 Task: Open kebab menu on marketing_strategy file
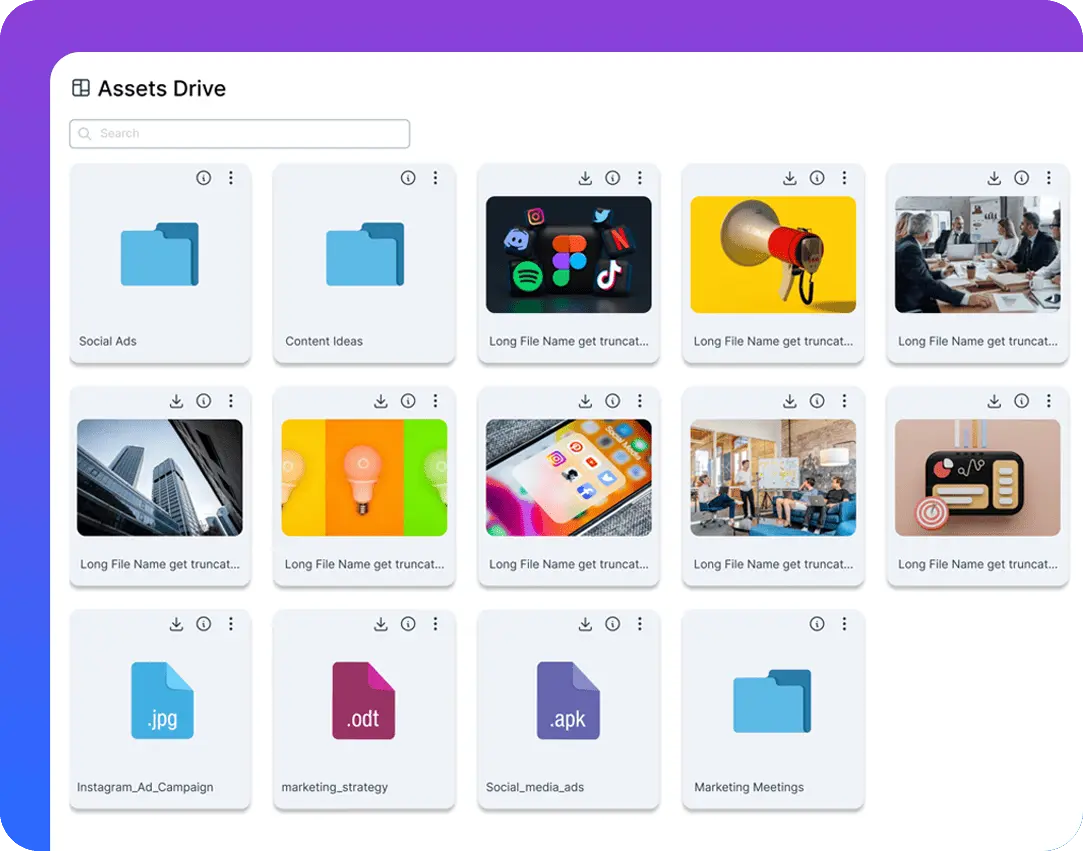click(435, 623)
